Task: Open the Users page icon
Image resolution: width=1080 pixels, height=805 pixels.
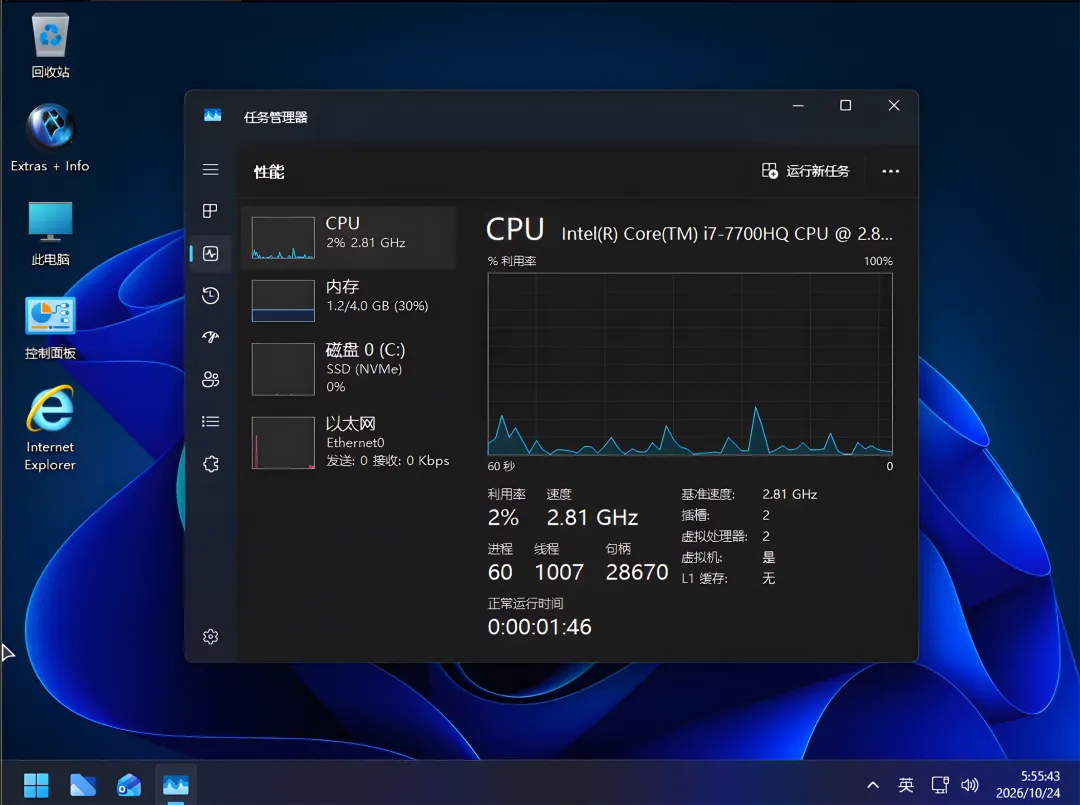Action: (211, 379)
